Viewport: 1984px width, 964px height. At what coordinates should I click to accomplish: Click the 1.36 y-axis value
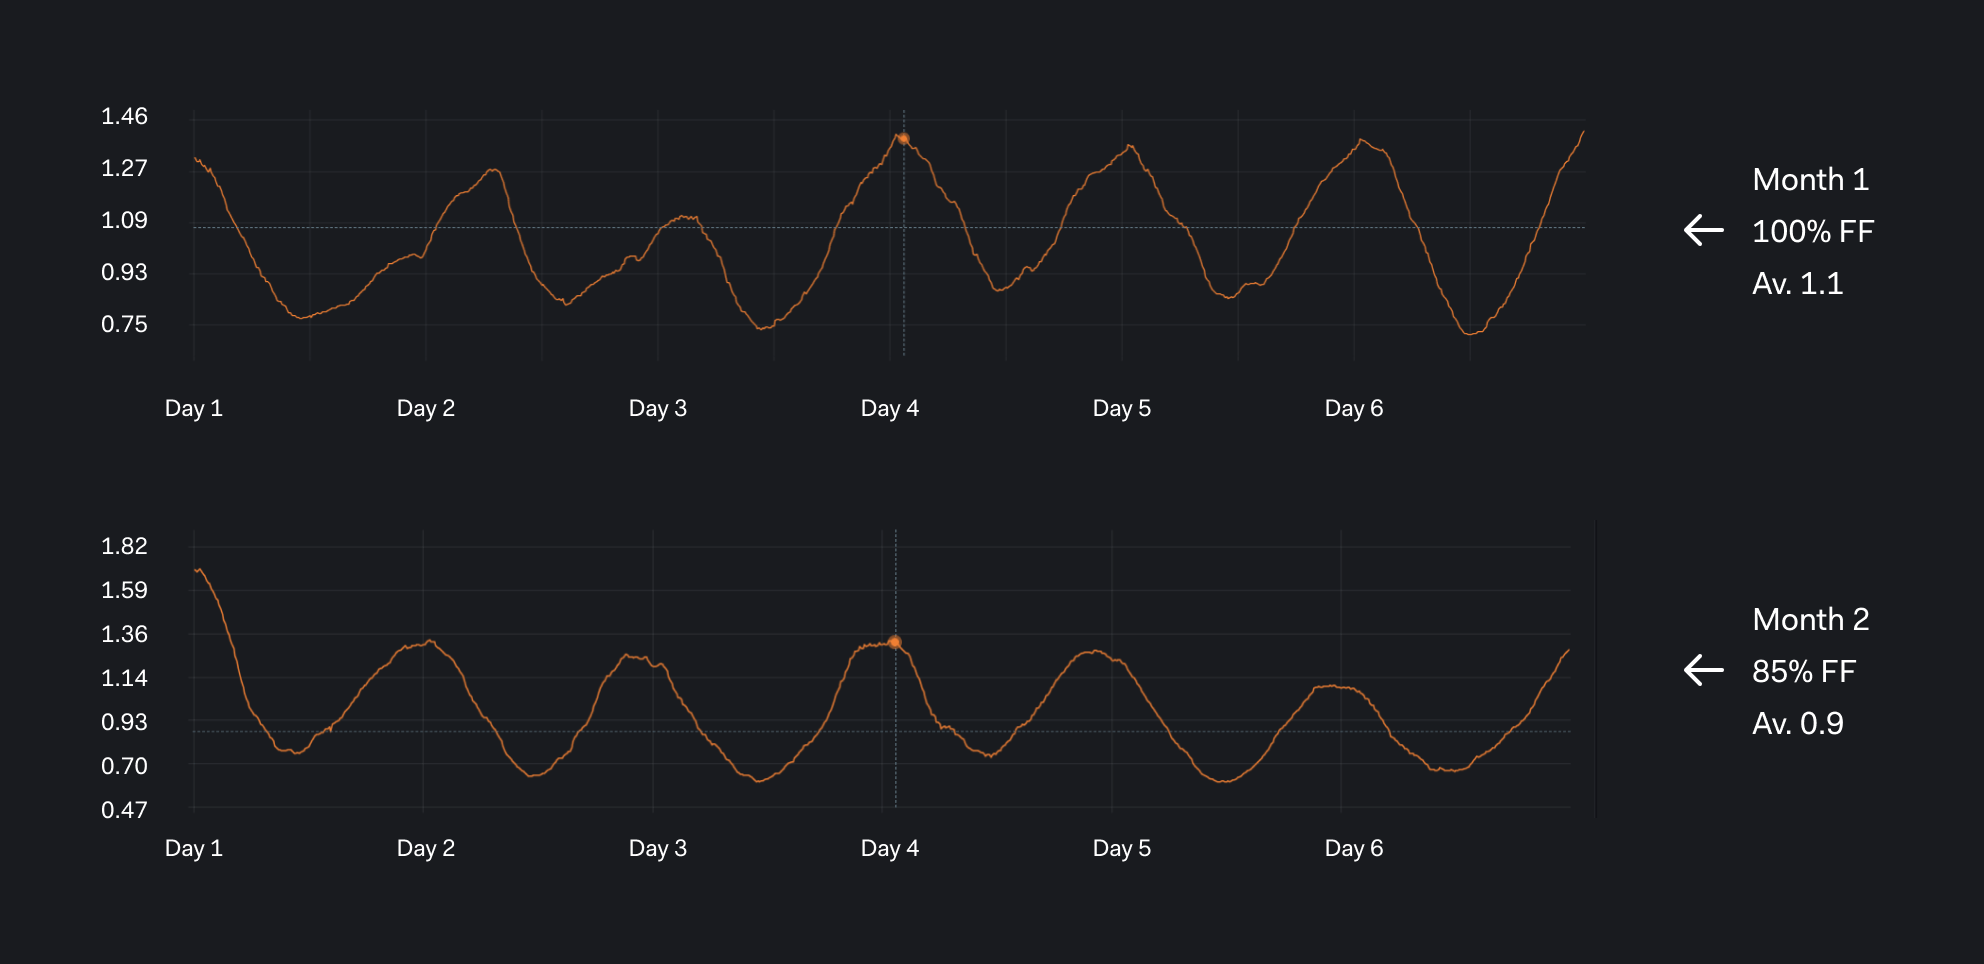pyautogui.click(x=124, y=634)
